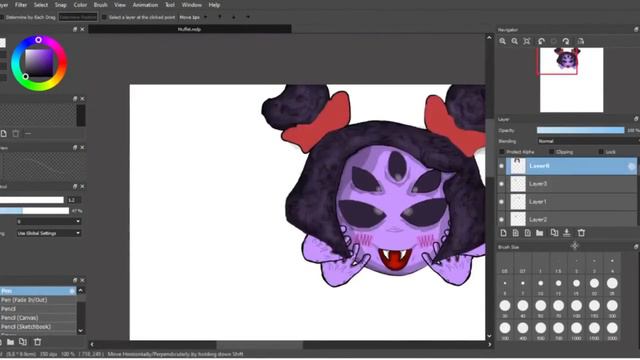The image size is (640, 360).
Task: Enable the Protect Alpha checkbox
Action: coord(502,152)
